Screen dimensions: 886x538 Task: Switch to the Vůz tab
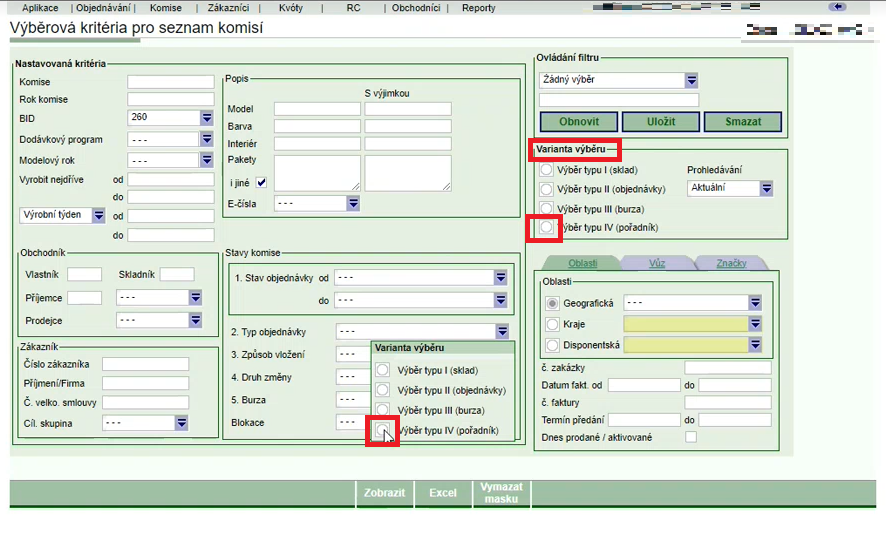657,263
